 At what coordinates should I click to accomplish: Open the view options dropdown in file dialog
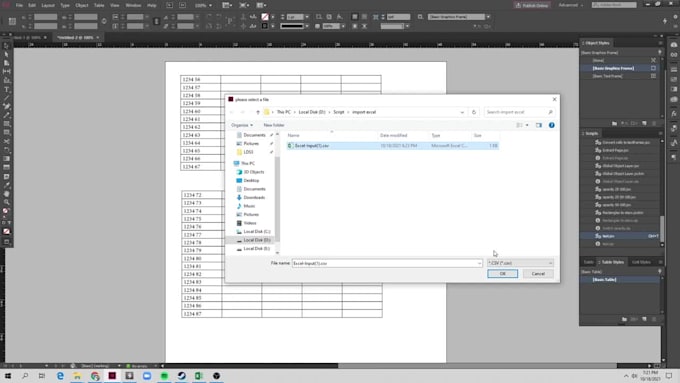point(527,125)
